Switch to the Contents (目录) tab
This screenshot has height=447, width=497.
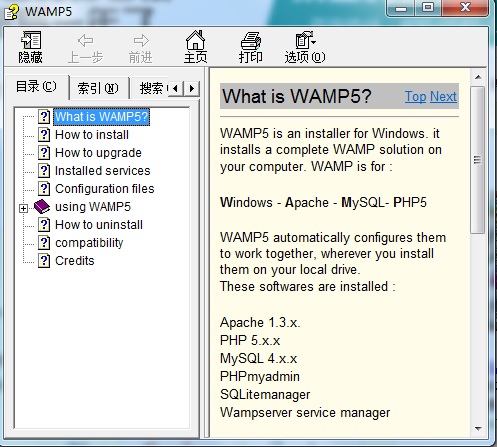pos(36,87)
